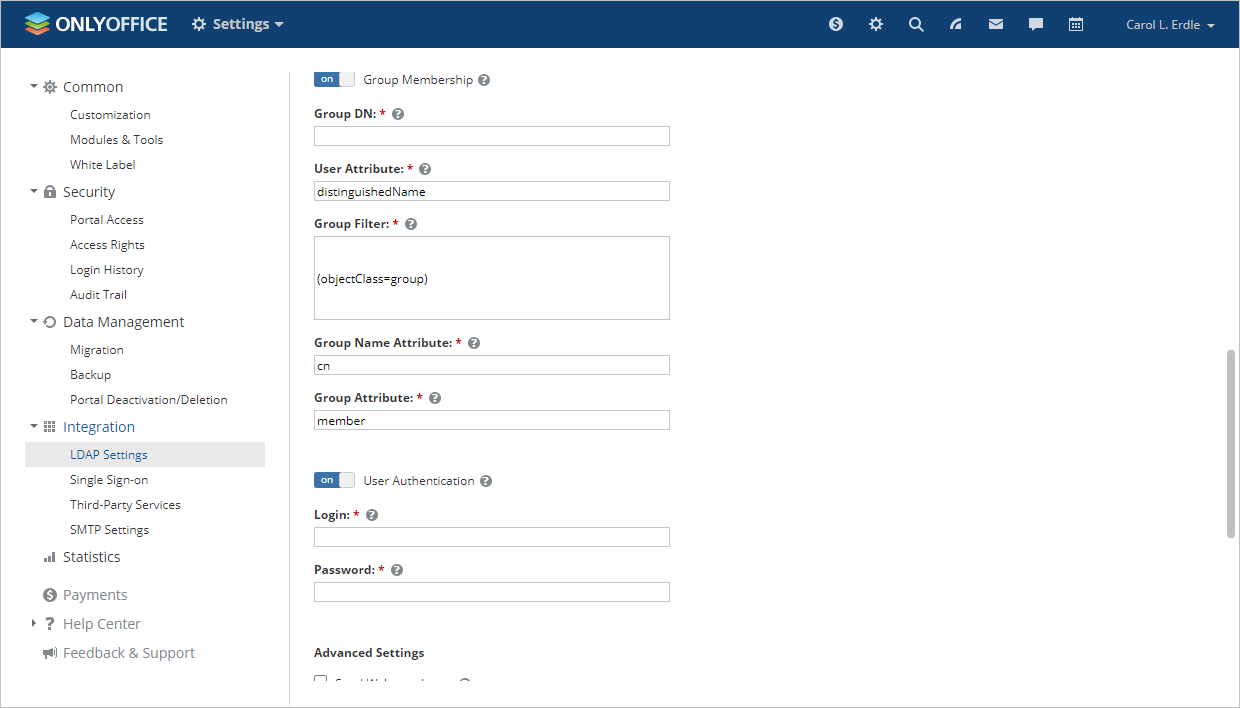The image size is (1240, 708).
Task: Open the Talk chat icon in the header
Action: pyautogui.click(x=1035, y=23)
